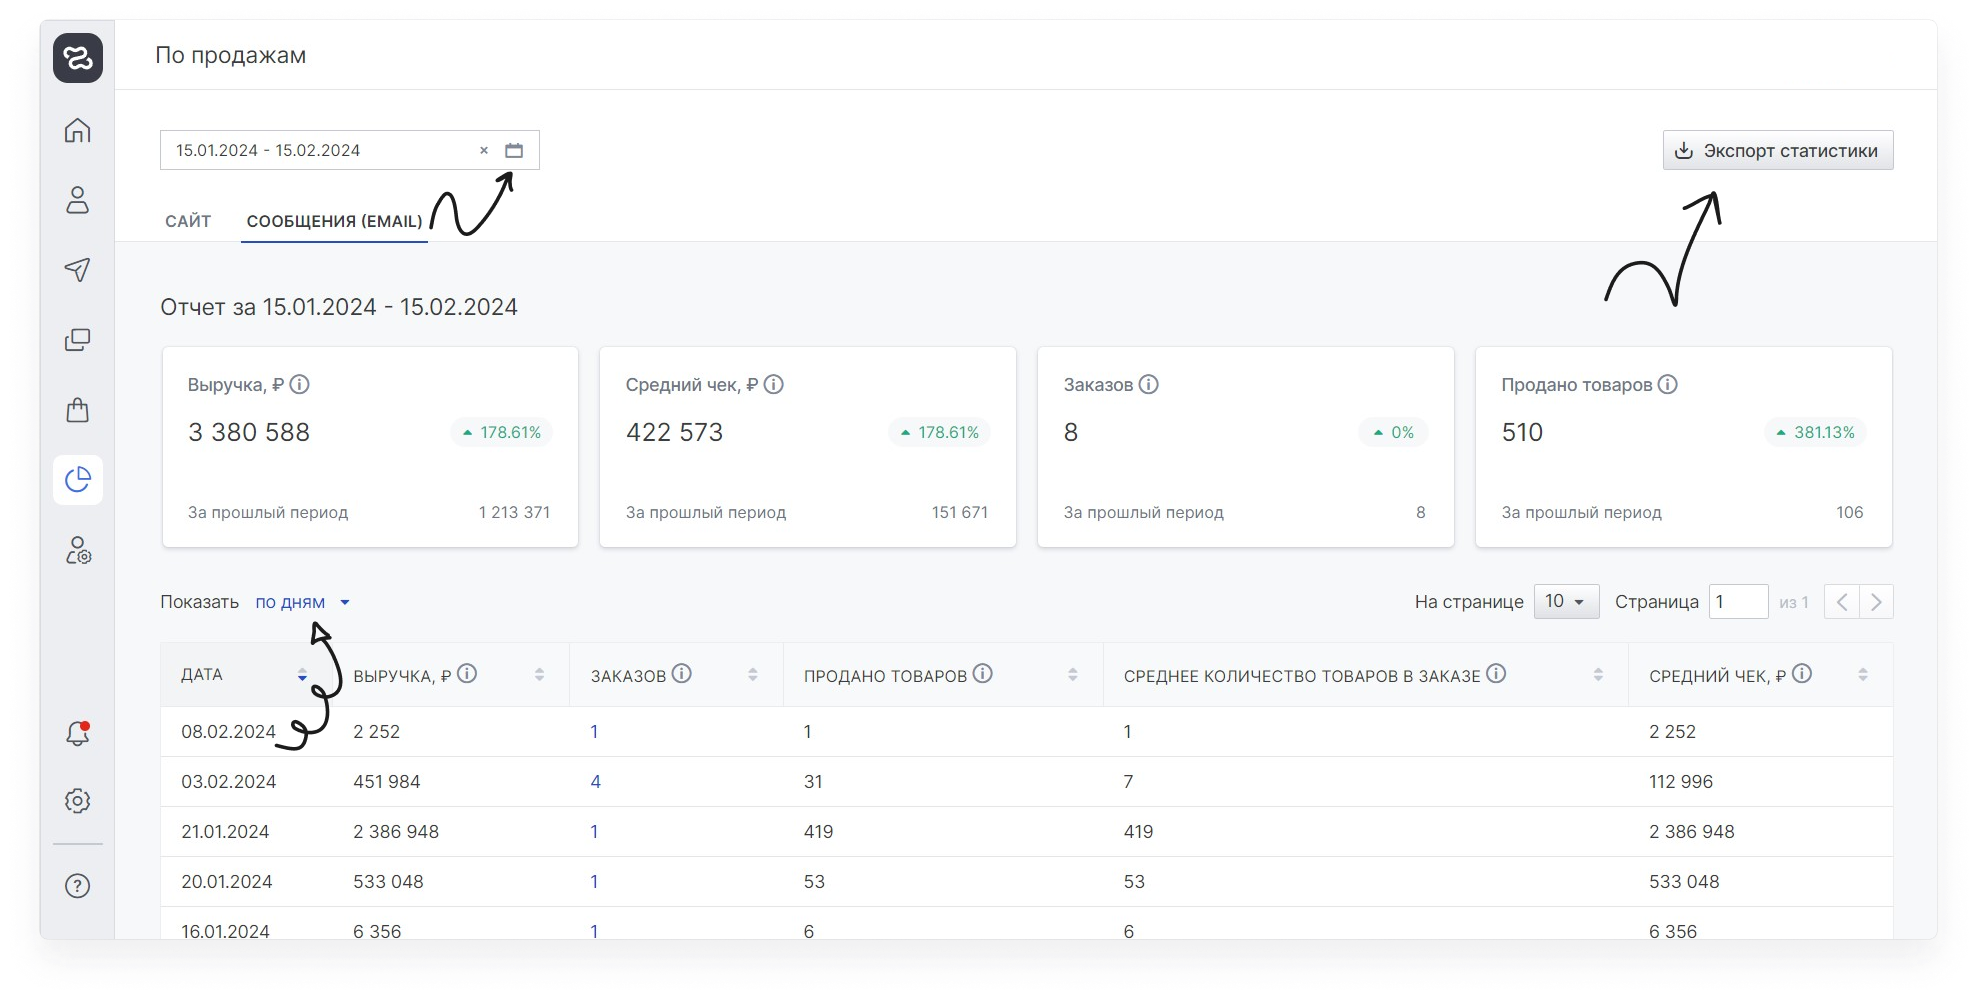Click the app logo icon in the sidebar

coord(78,57)
